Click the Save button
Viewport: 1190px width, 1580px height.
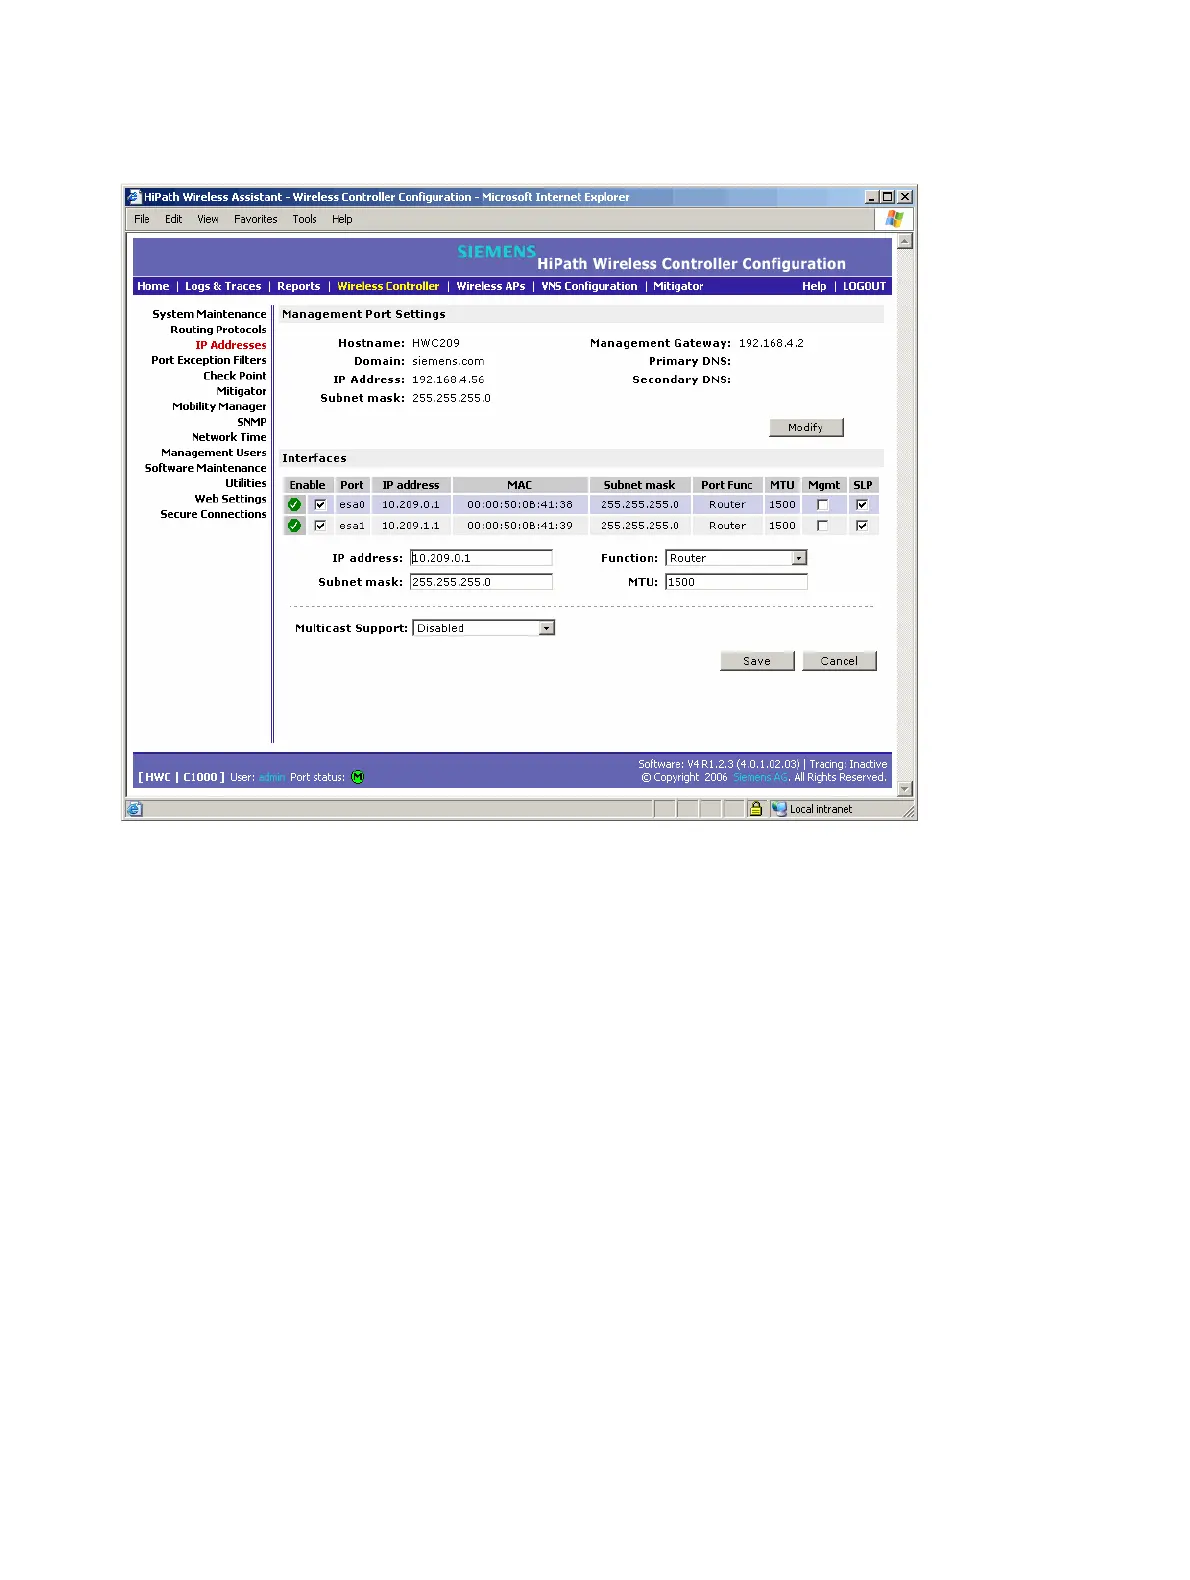pos(757,661)
